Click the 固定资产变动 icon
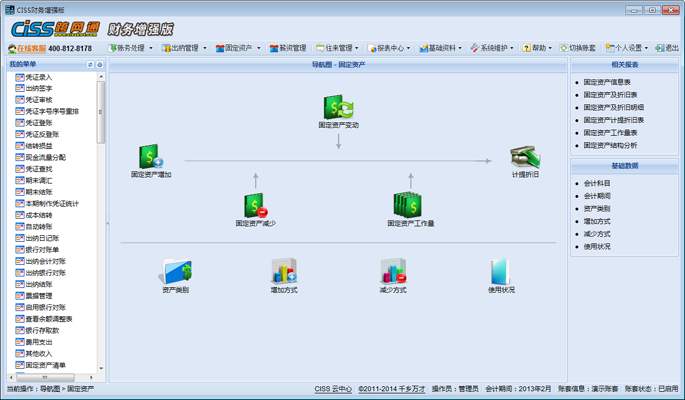The image size is (685, 400). 338,108
